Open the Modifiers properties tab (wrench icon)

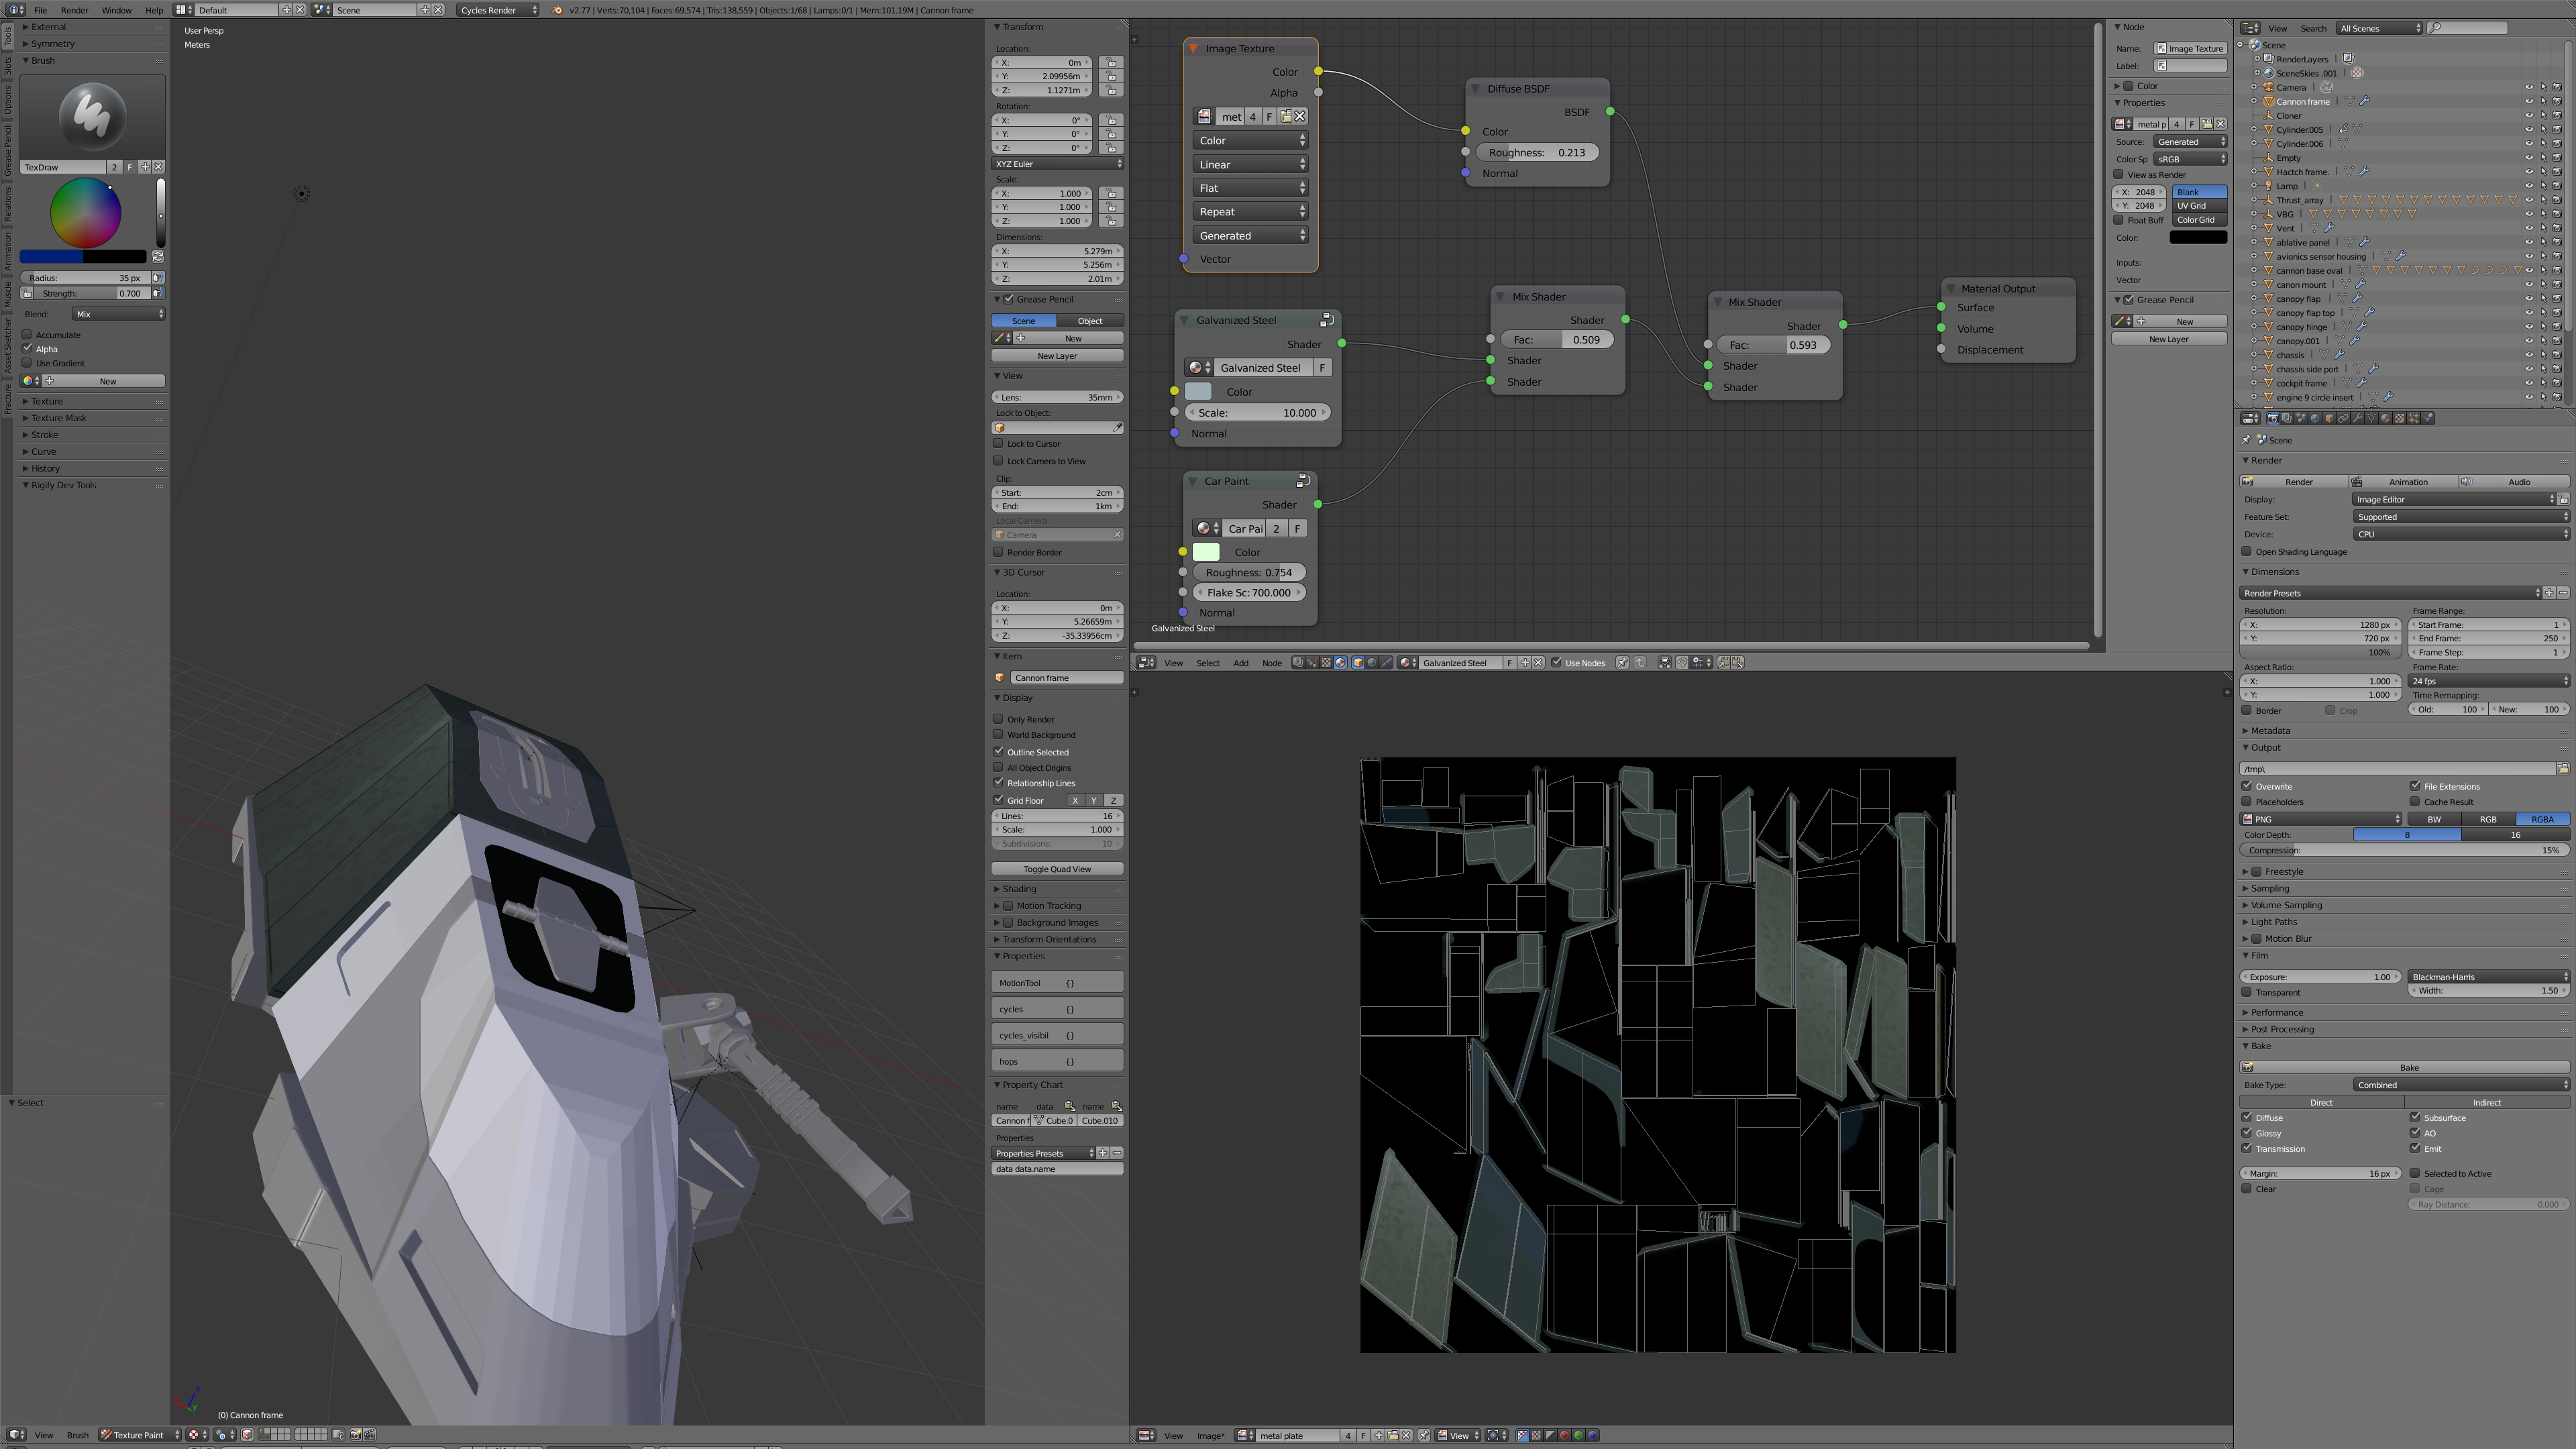[2357, 418]
